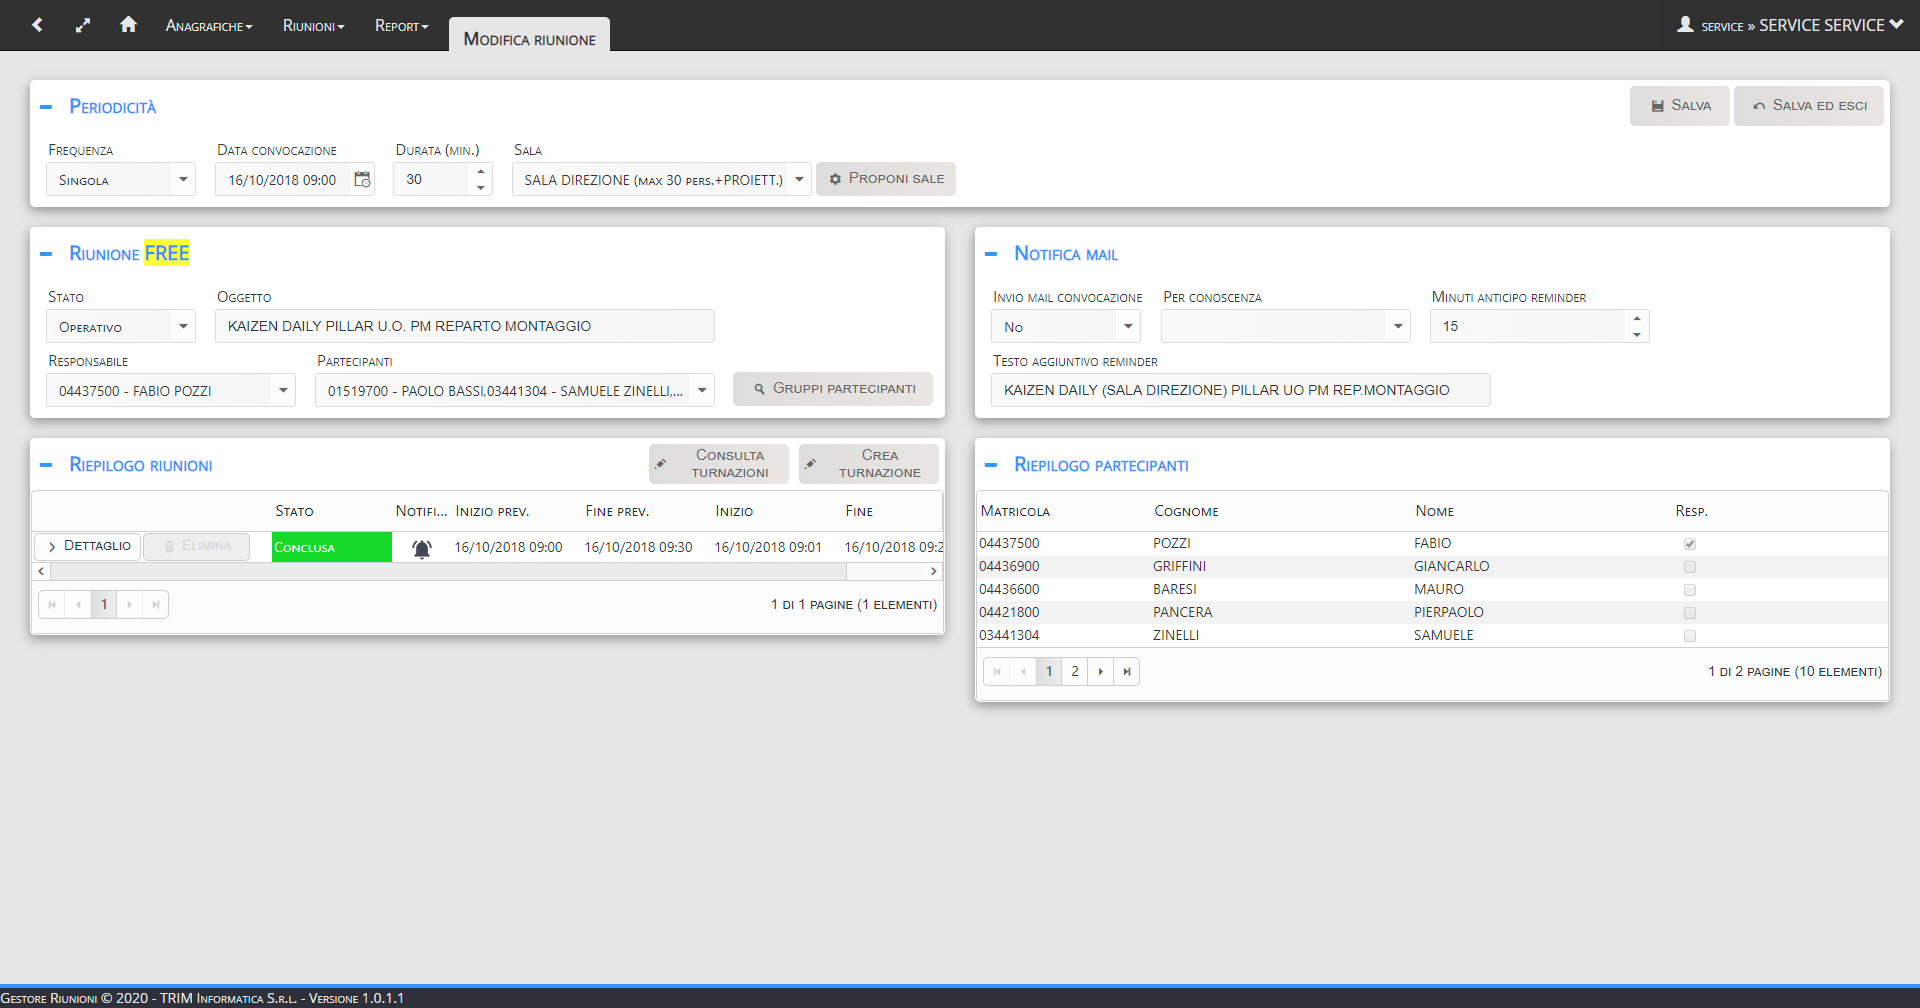The width and height of the screenshot is (1920, 1008).
Task: Open the Invio mail convocazione dropdown
Action: 1128,327
